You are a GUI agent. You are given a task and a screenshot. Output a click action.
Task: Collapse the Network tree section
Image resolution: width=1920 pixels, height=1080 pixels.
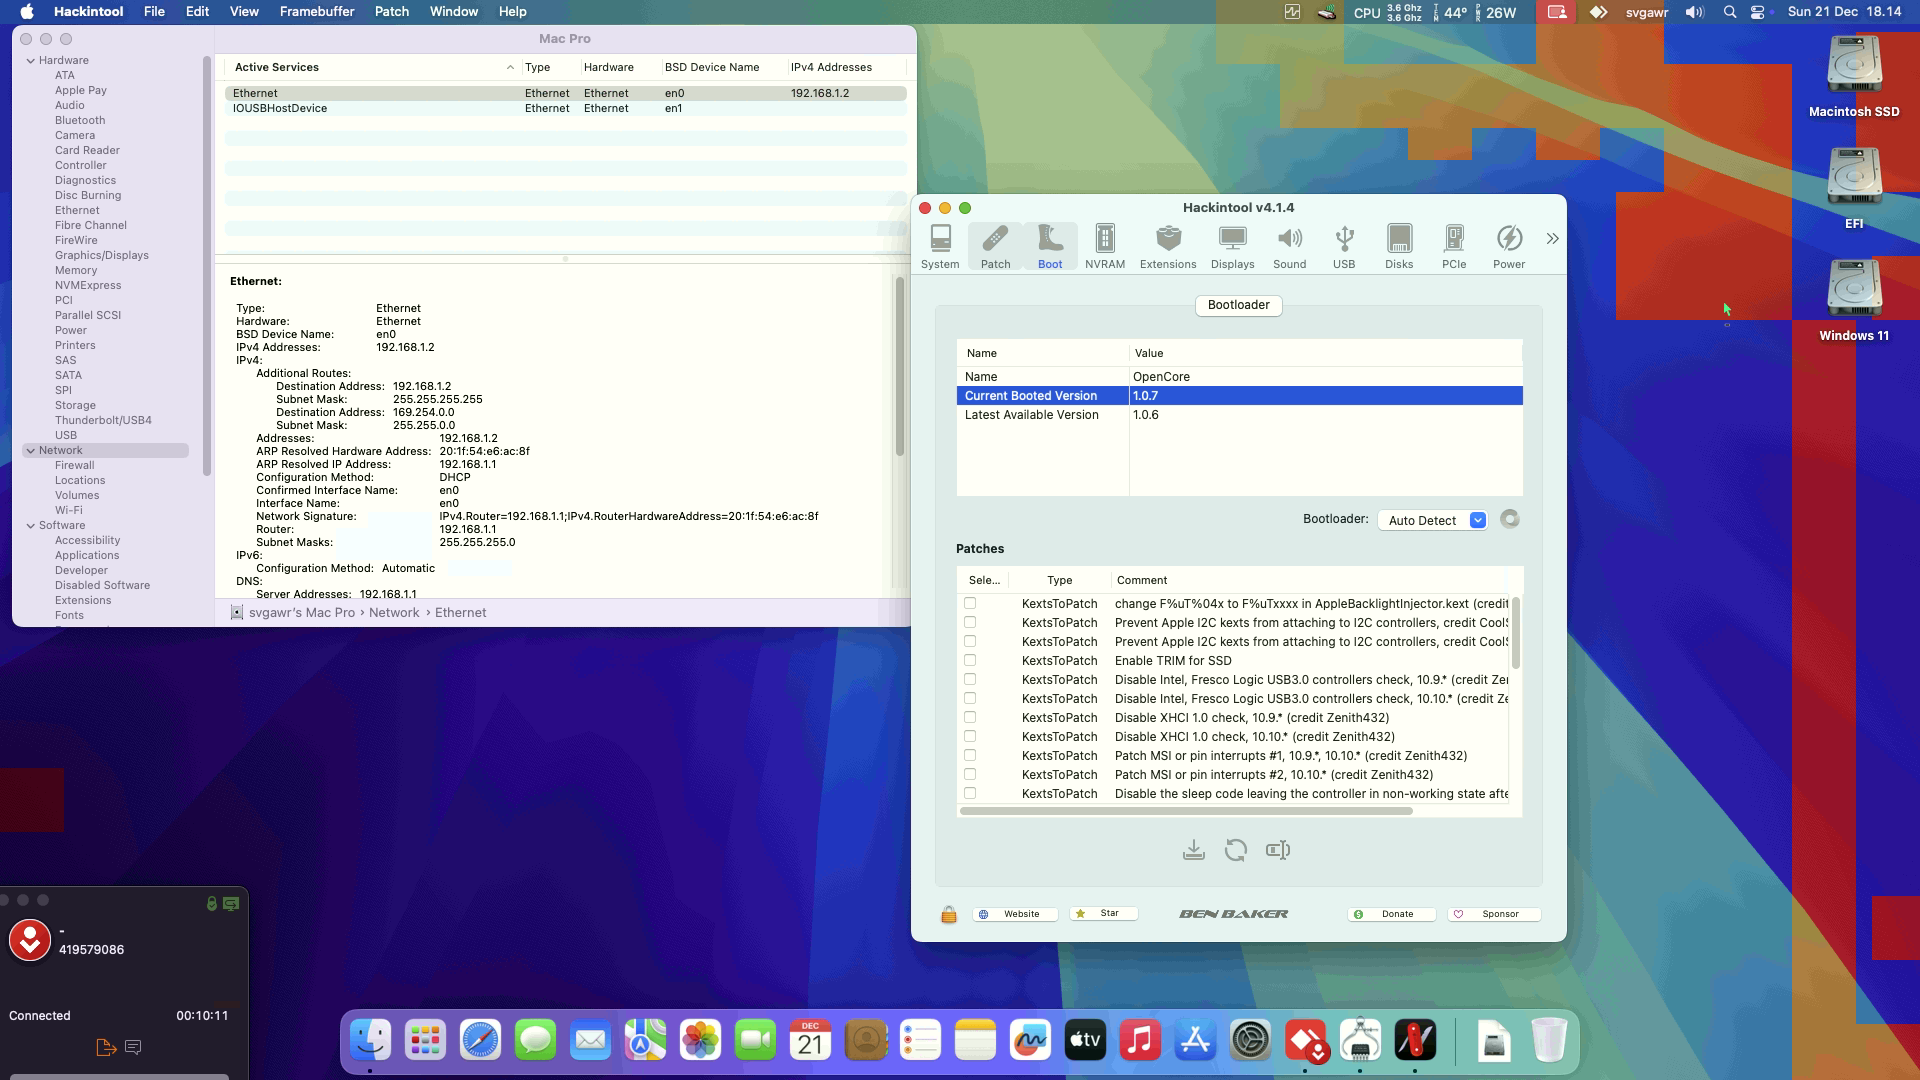pyautogui.click(x=31, y=451)
